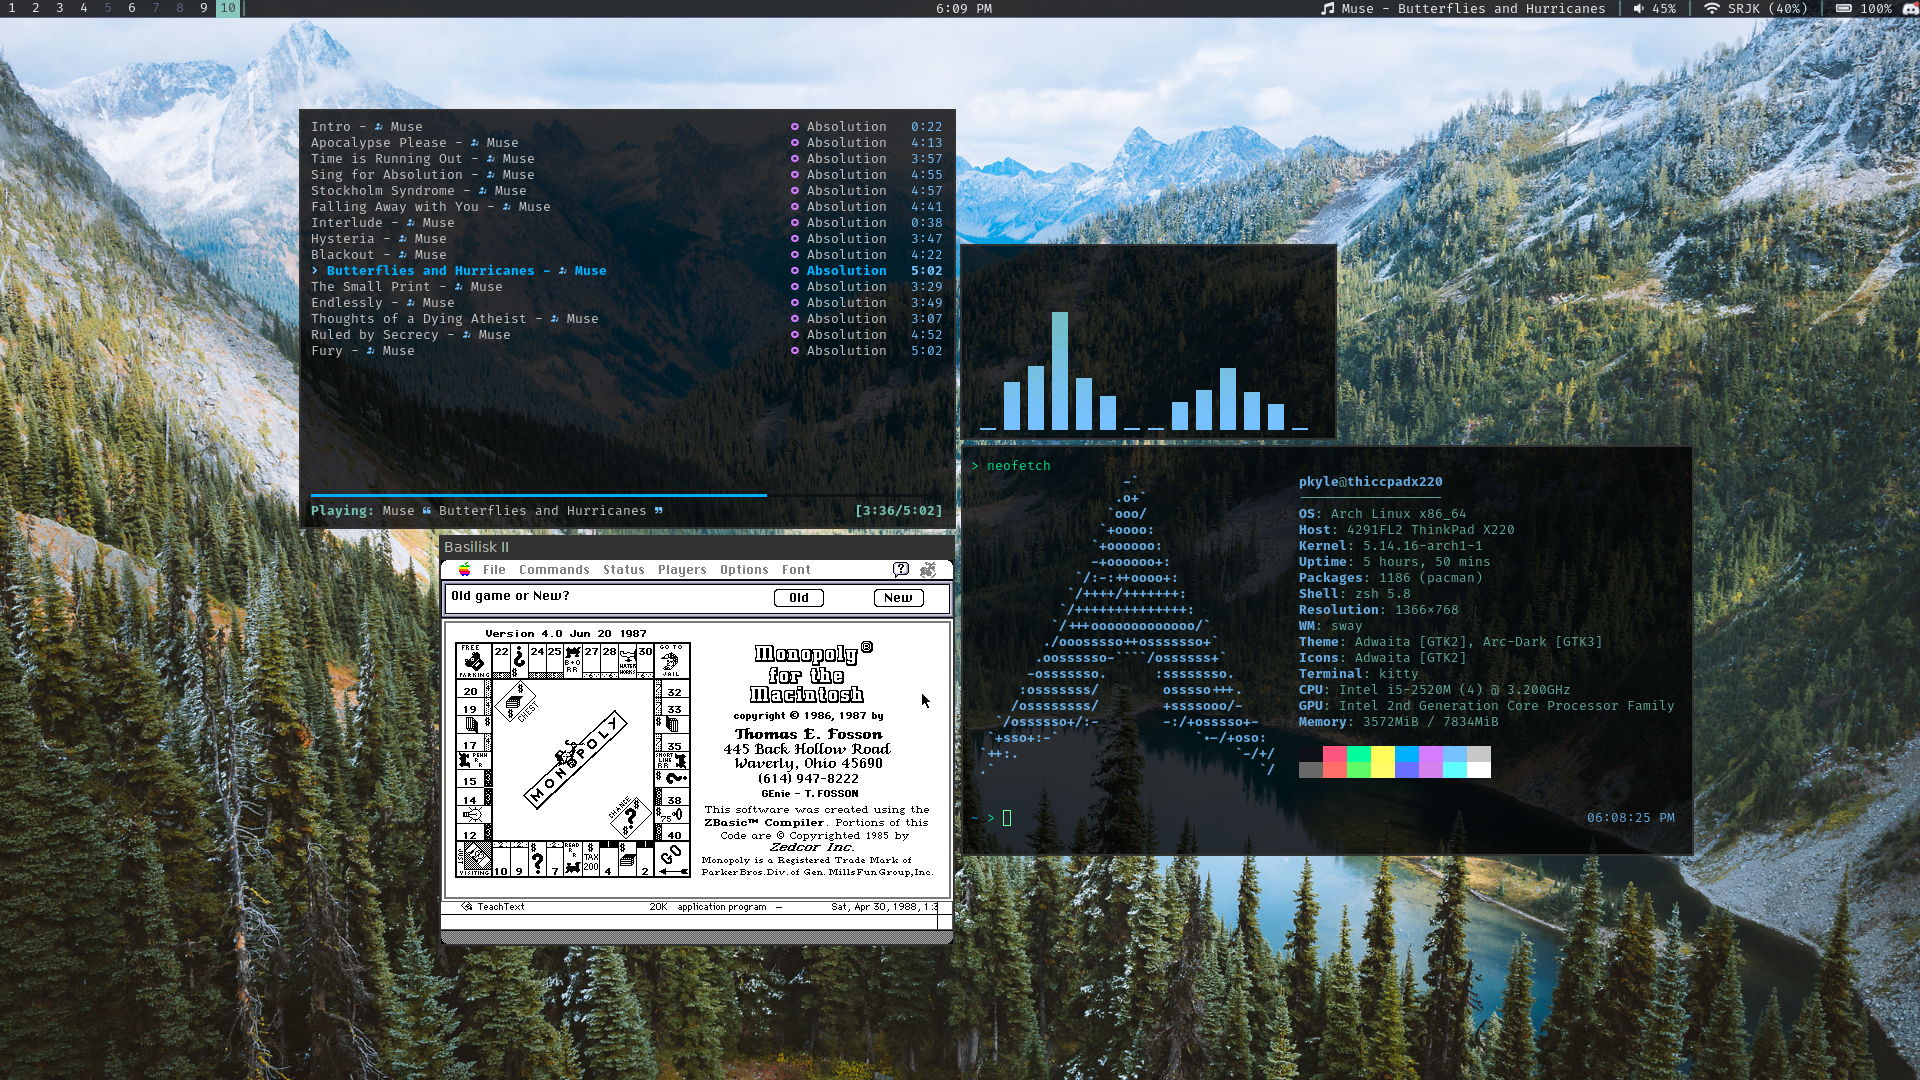The width and height of the screenshot is (1920, 1080).
Task: Select Hysteria track in playlist
Action: click(343, 239)
